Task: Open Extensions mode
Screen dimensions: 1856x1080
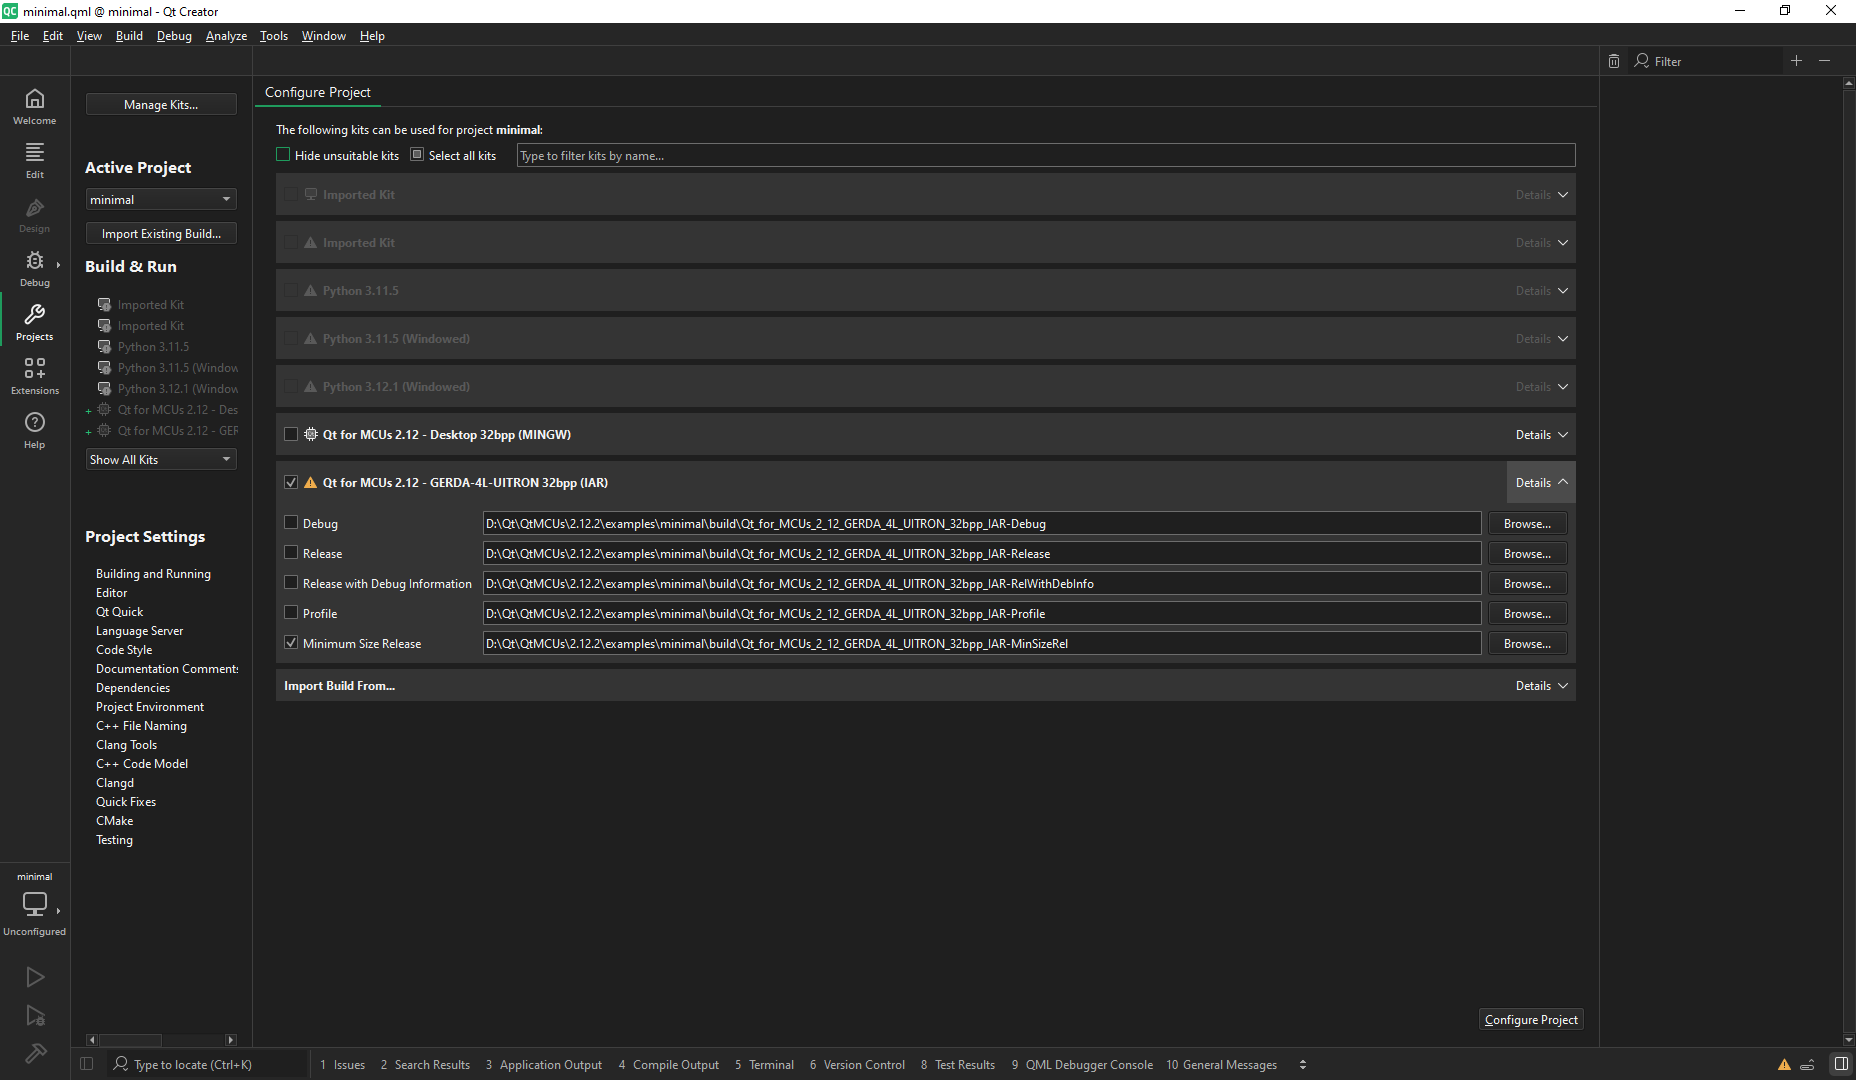Action: tap(35, 376)
